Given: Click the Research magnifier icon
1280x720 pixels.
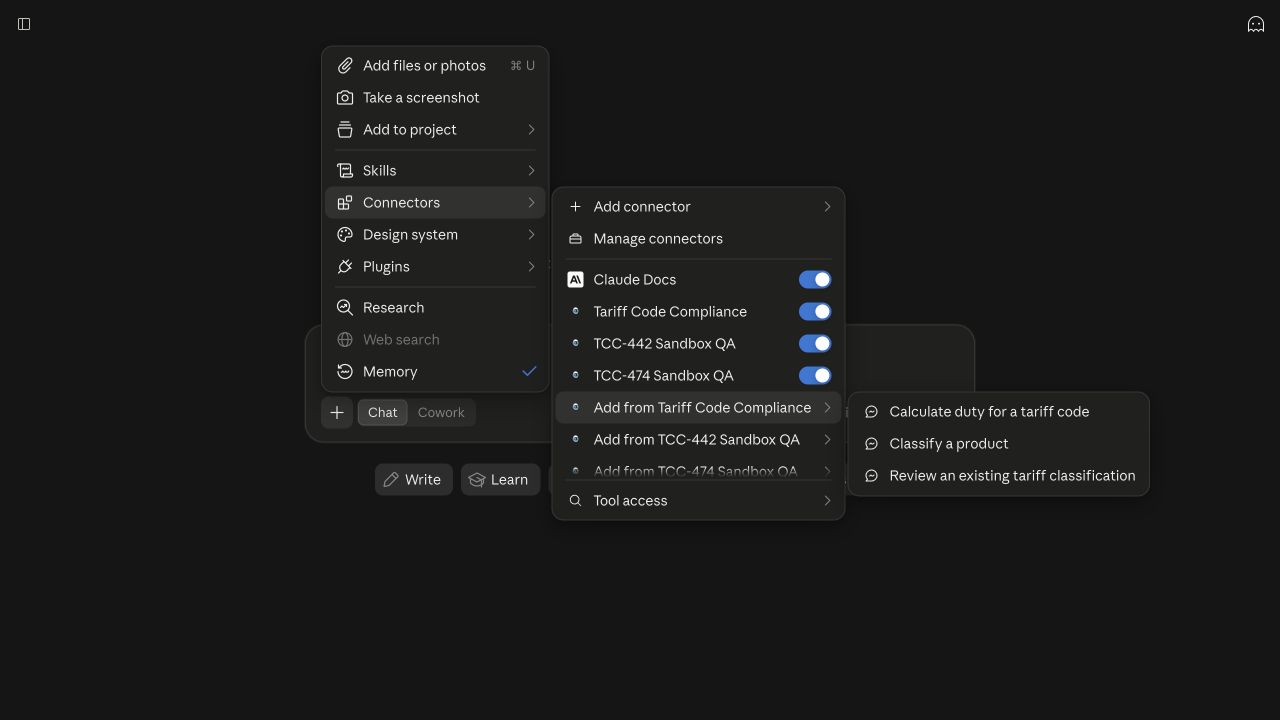Looking at the screenshot, I should (x=345, y=308).
